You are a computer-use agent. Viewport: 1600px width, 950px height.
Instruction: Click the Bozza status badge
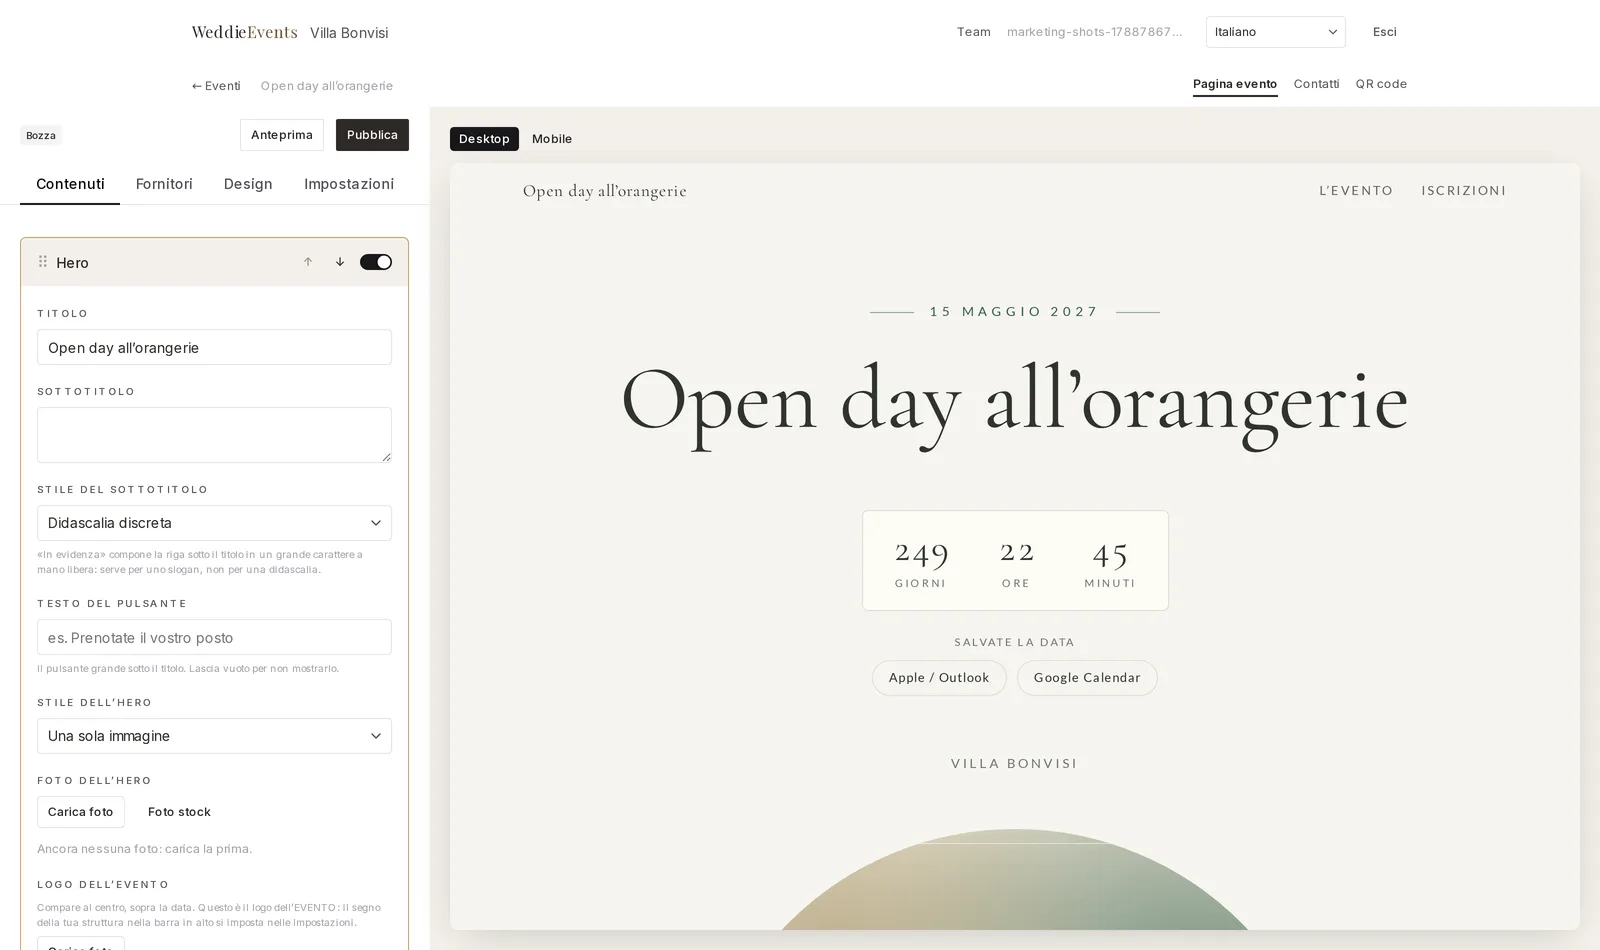click(41, 135)
